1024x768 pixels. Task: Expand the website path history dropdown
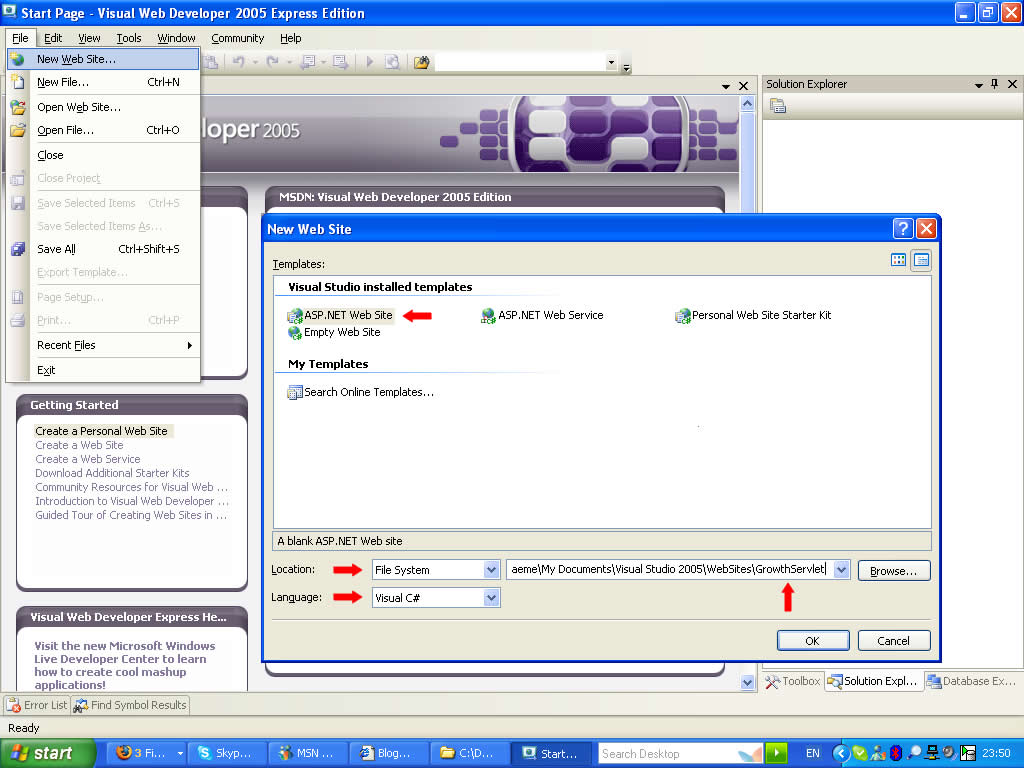click(x=841, y=570)
